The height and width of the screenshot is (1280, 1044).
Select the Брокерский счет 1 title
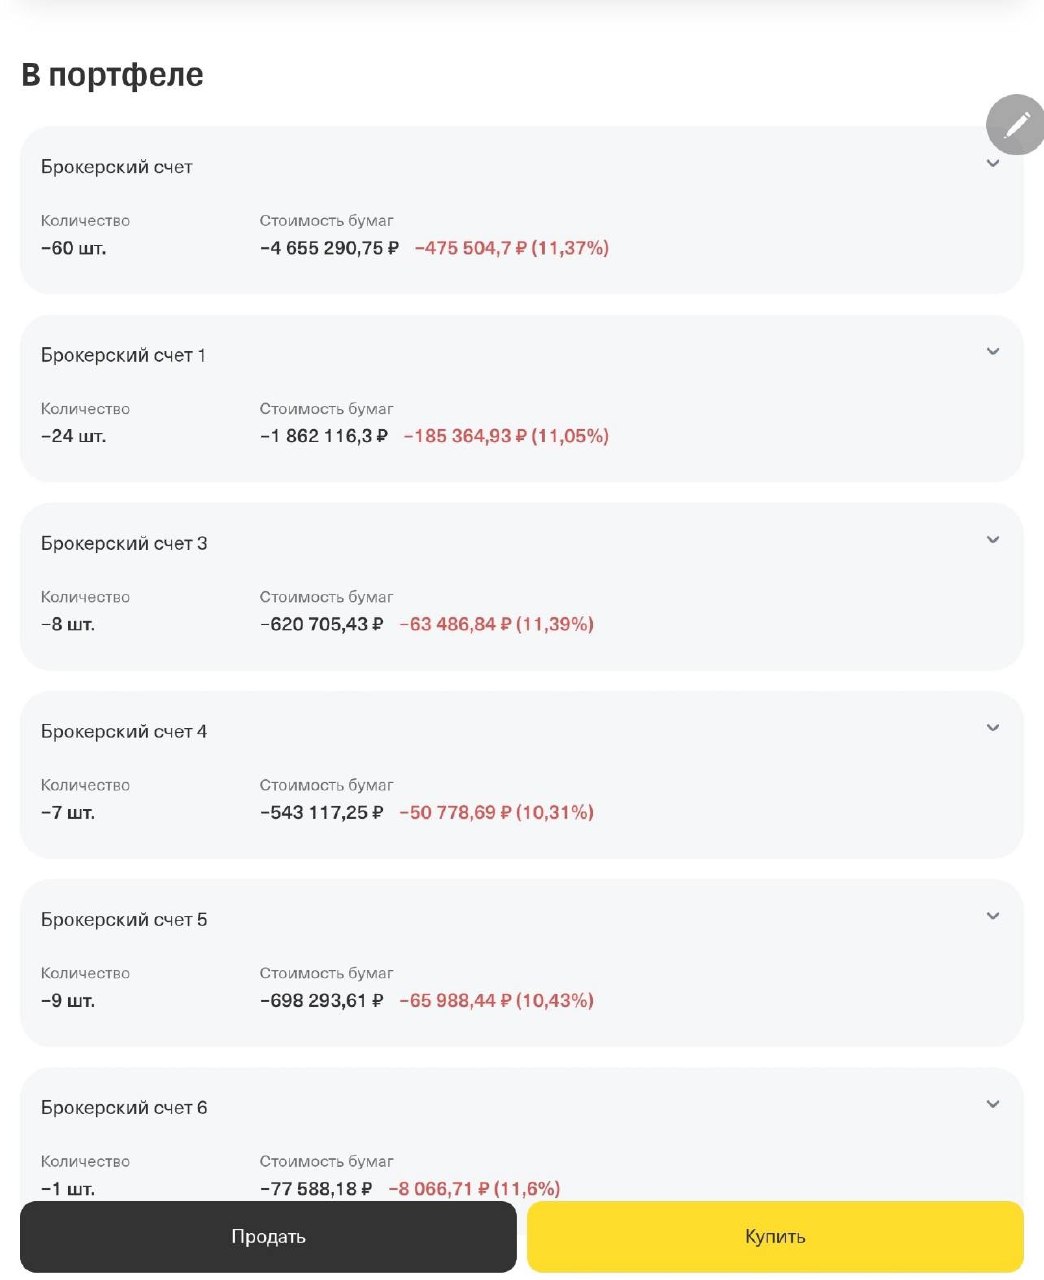click(123, 355)
